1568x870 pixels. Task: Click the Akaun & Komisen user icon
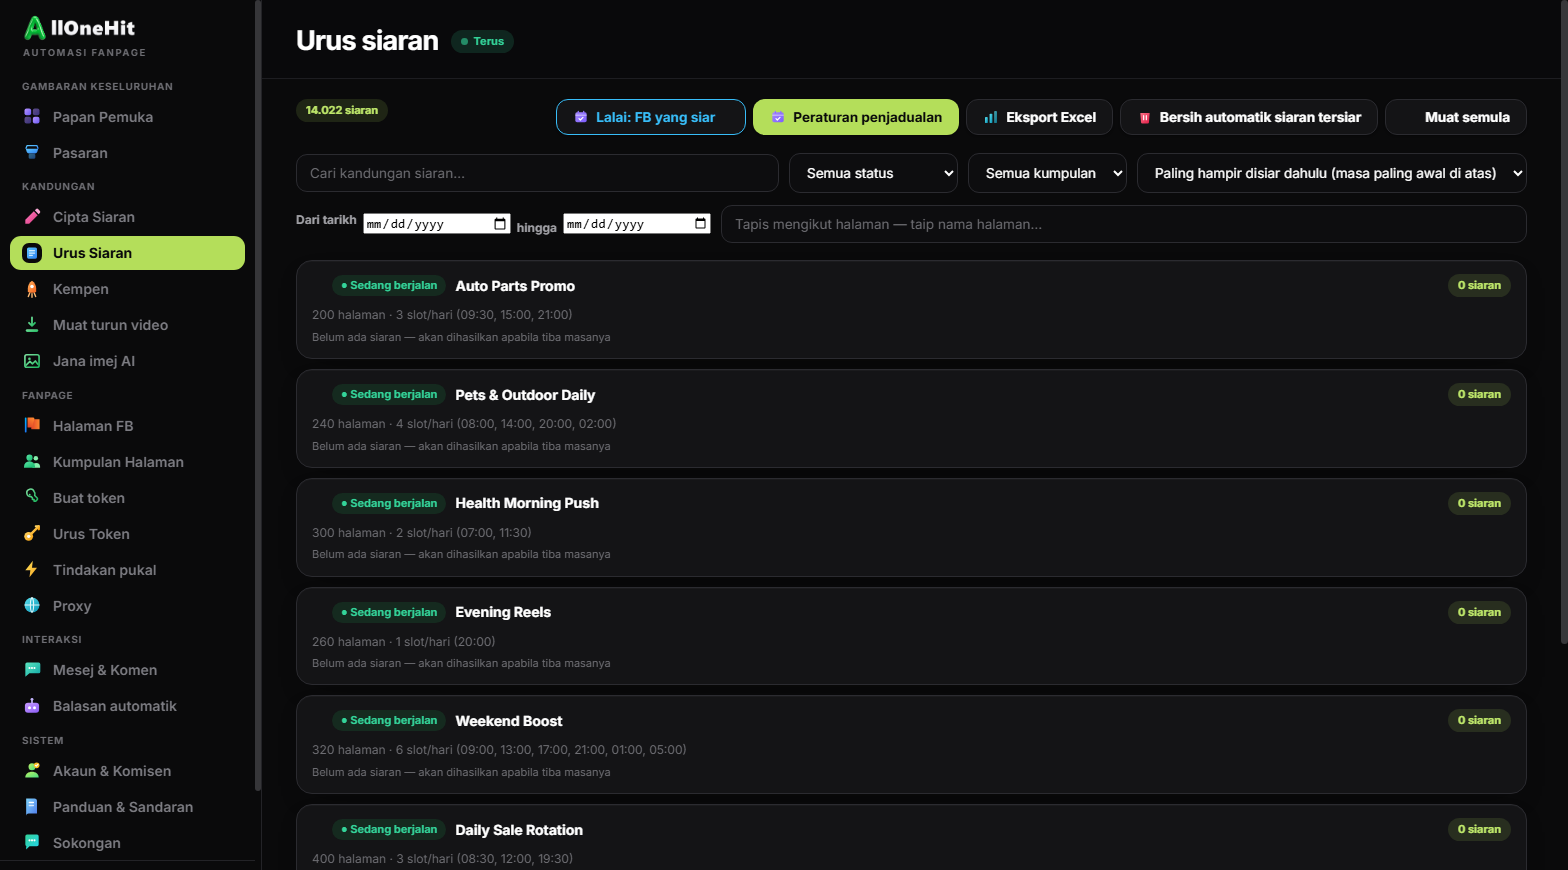click(x=32, y=771)
